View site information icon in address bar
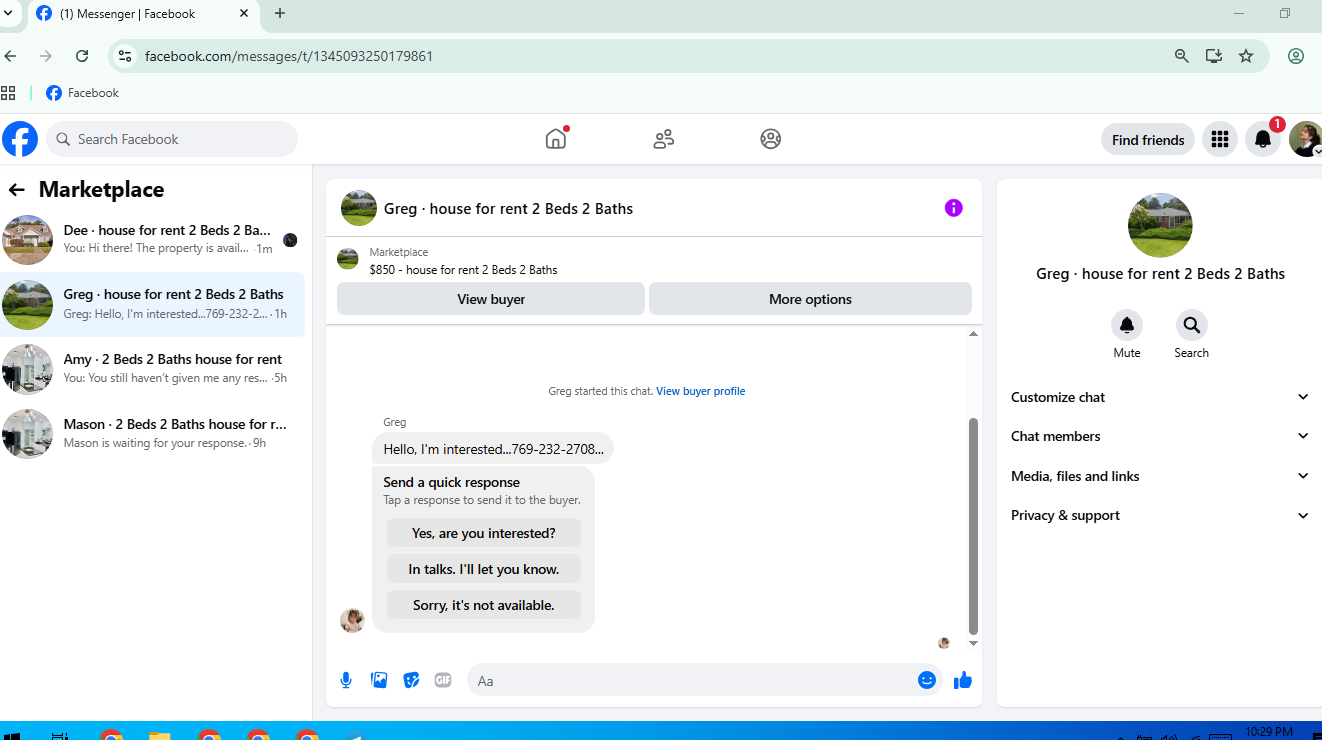Screen dimensions: 1322x740 (125, 56)
